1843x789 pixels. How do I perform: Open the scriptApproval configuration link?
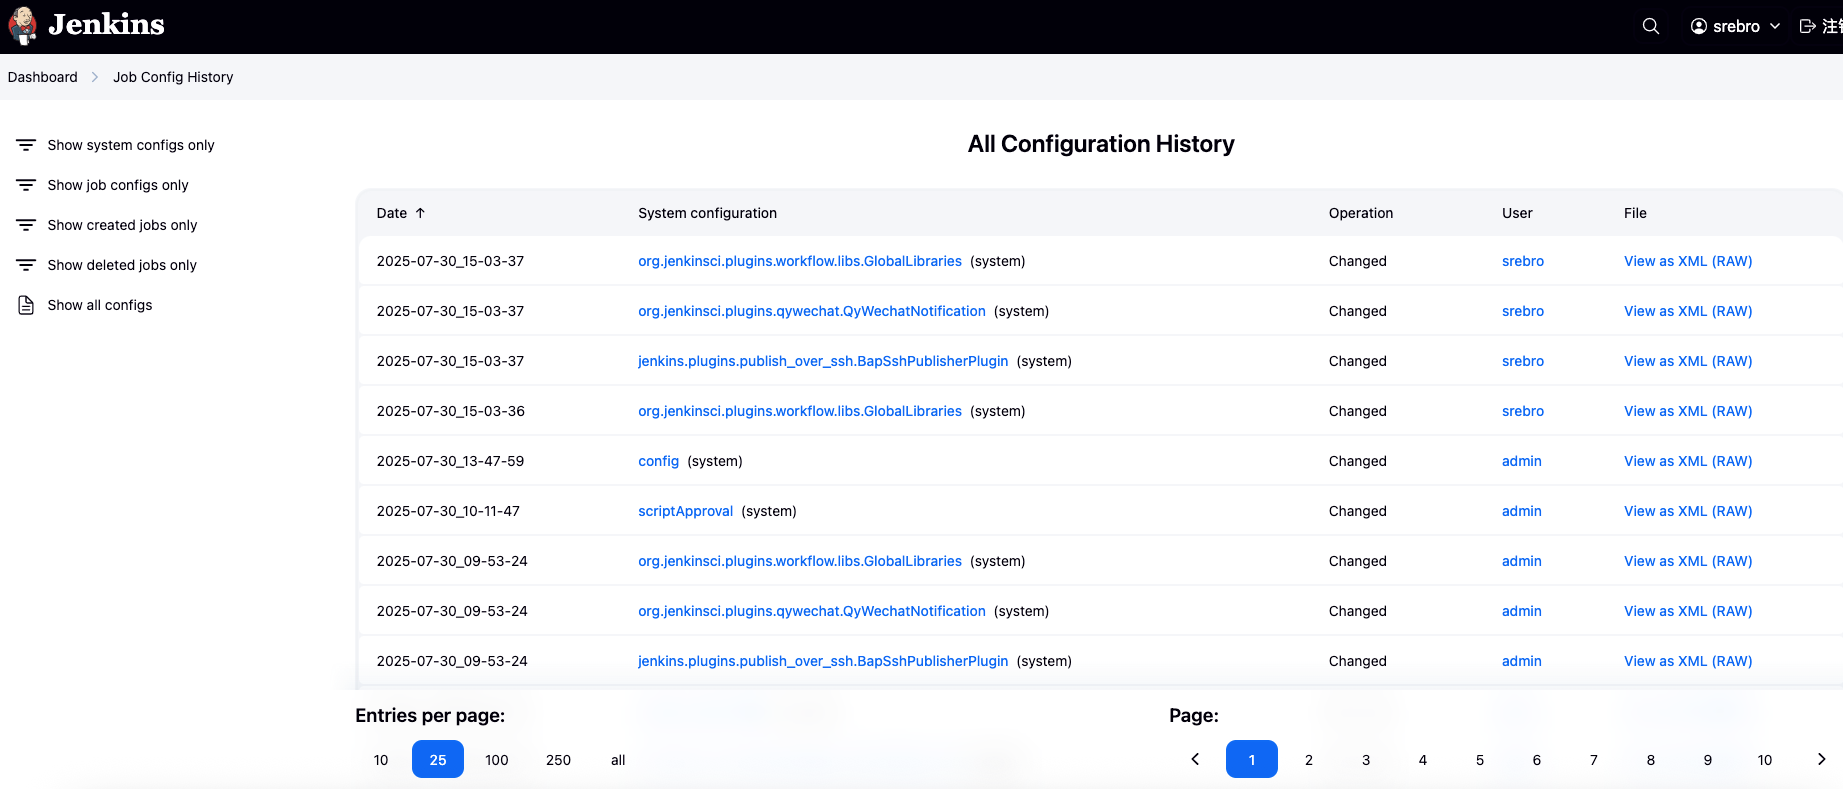pos(685,511)
